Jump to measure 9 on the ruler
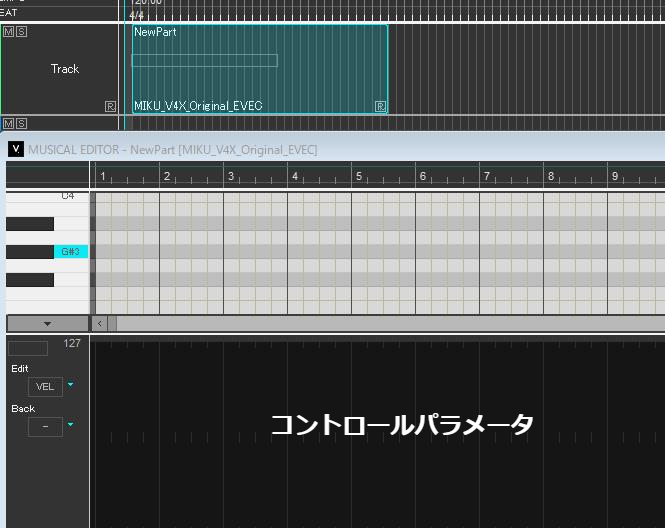666x529 pixels. pos(615,176)
